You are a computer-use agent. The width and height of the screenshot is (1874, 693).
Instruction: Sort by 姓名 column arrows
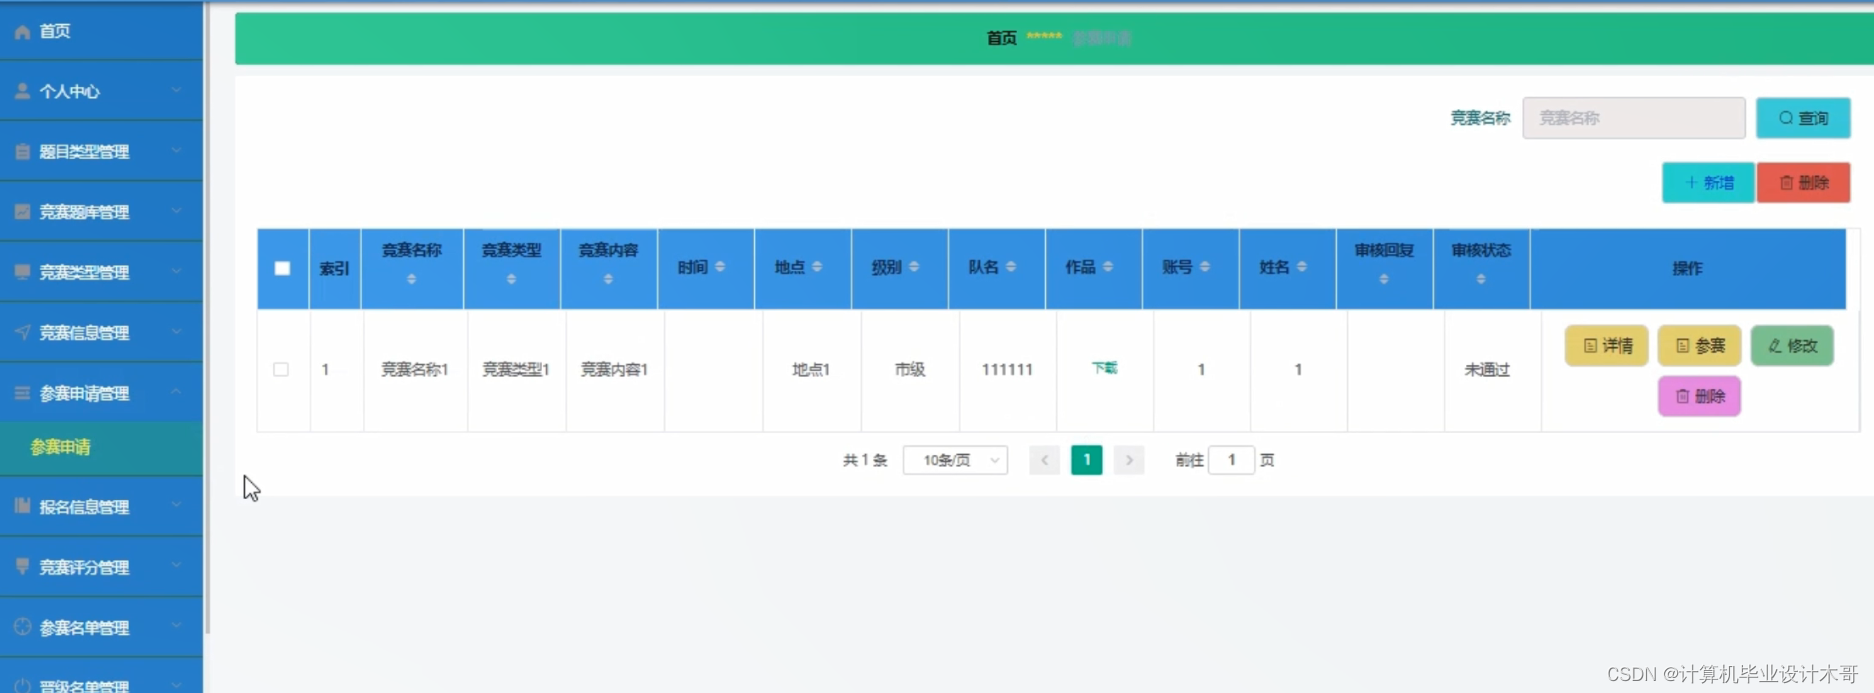(x=1302, y=267)
